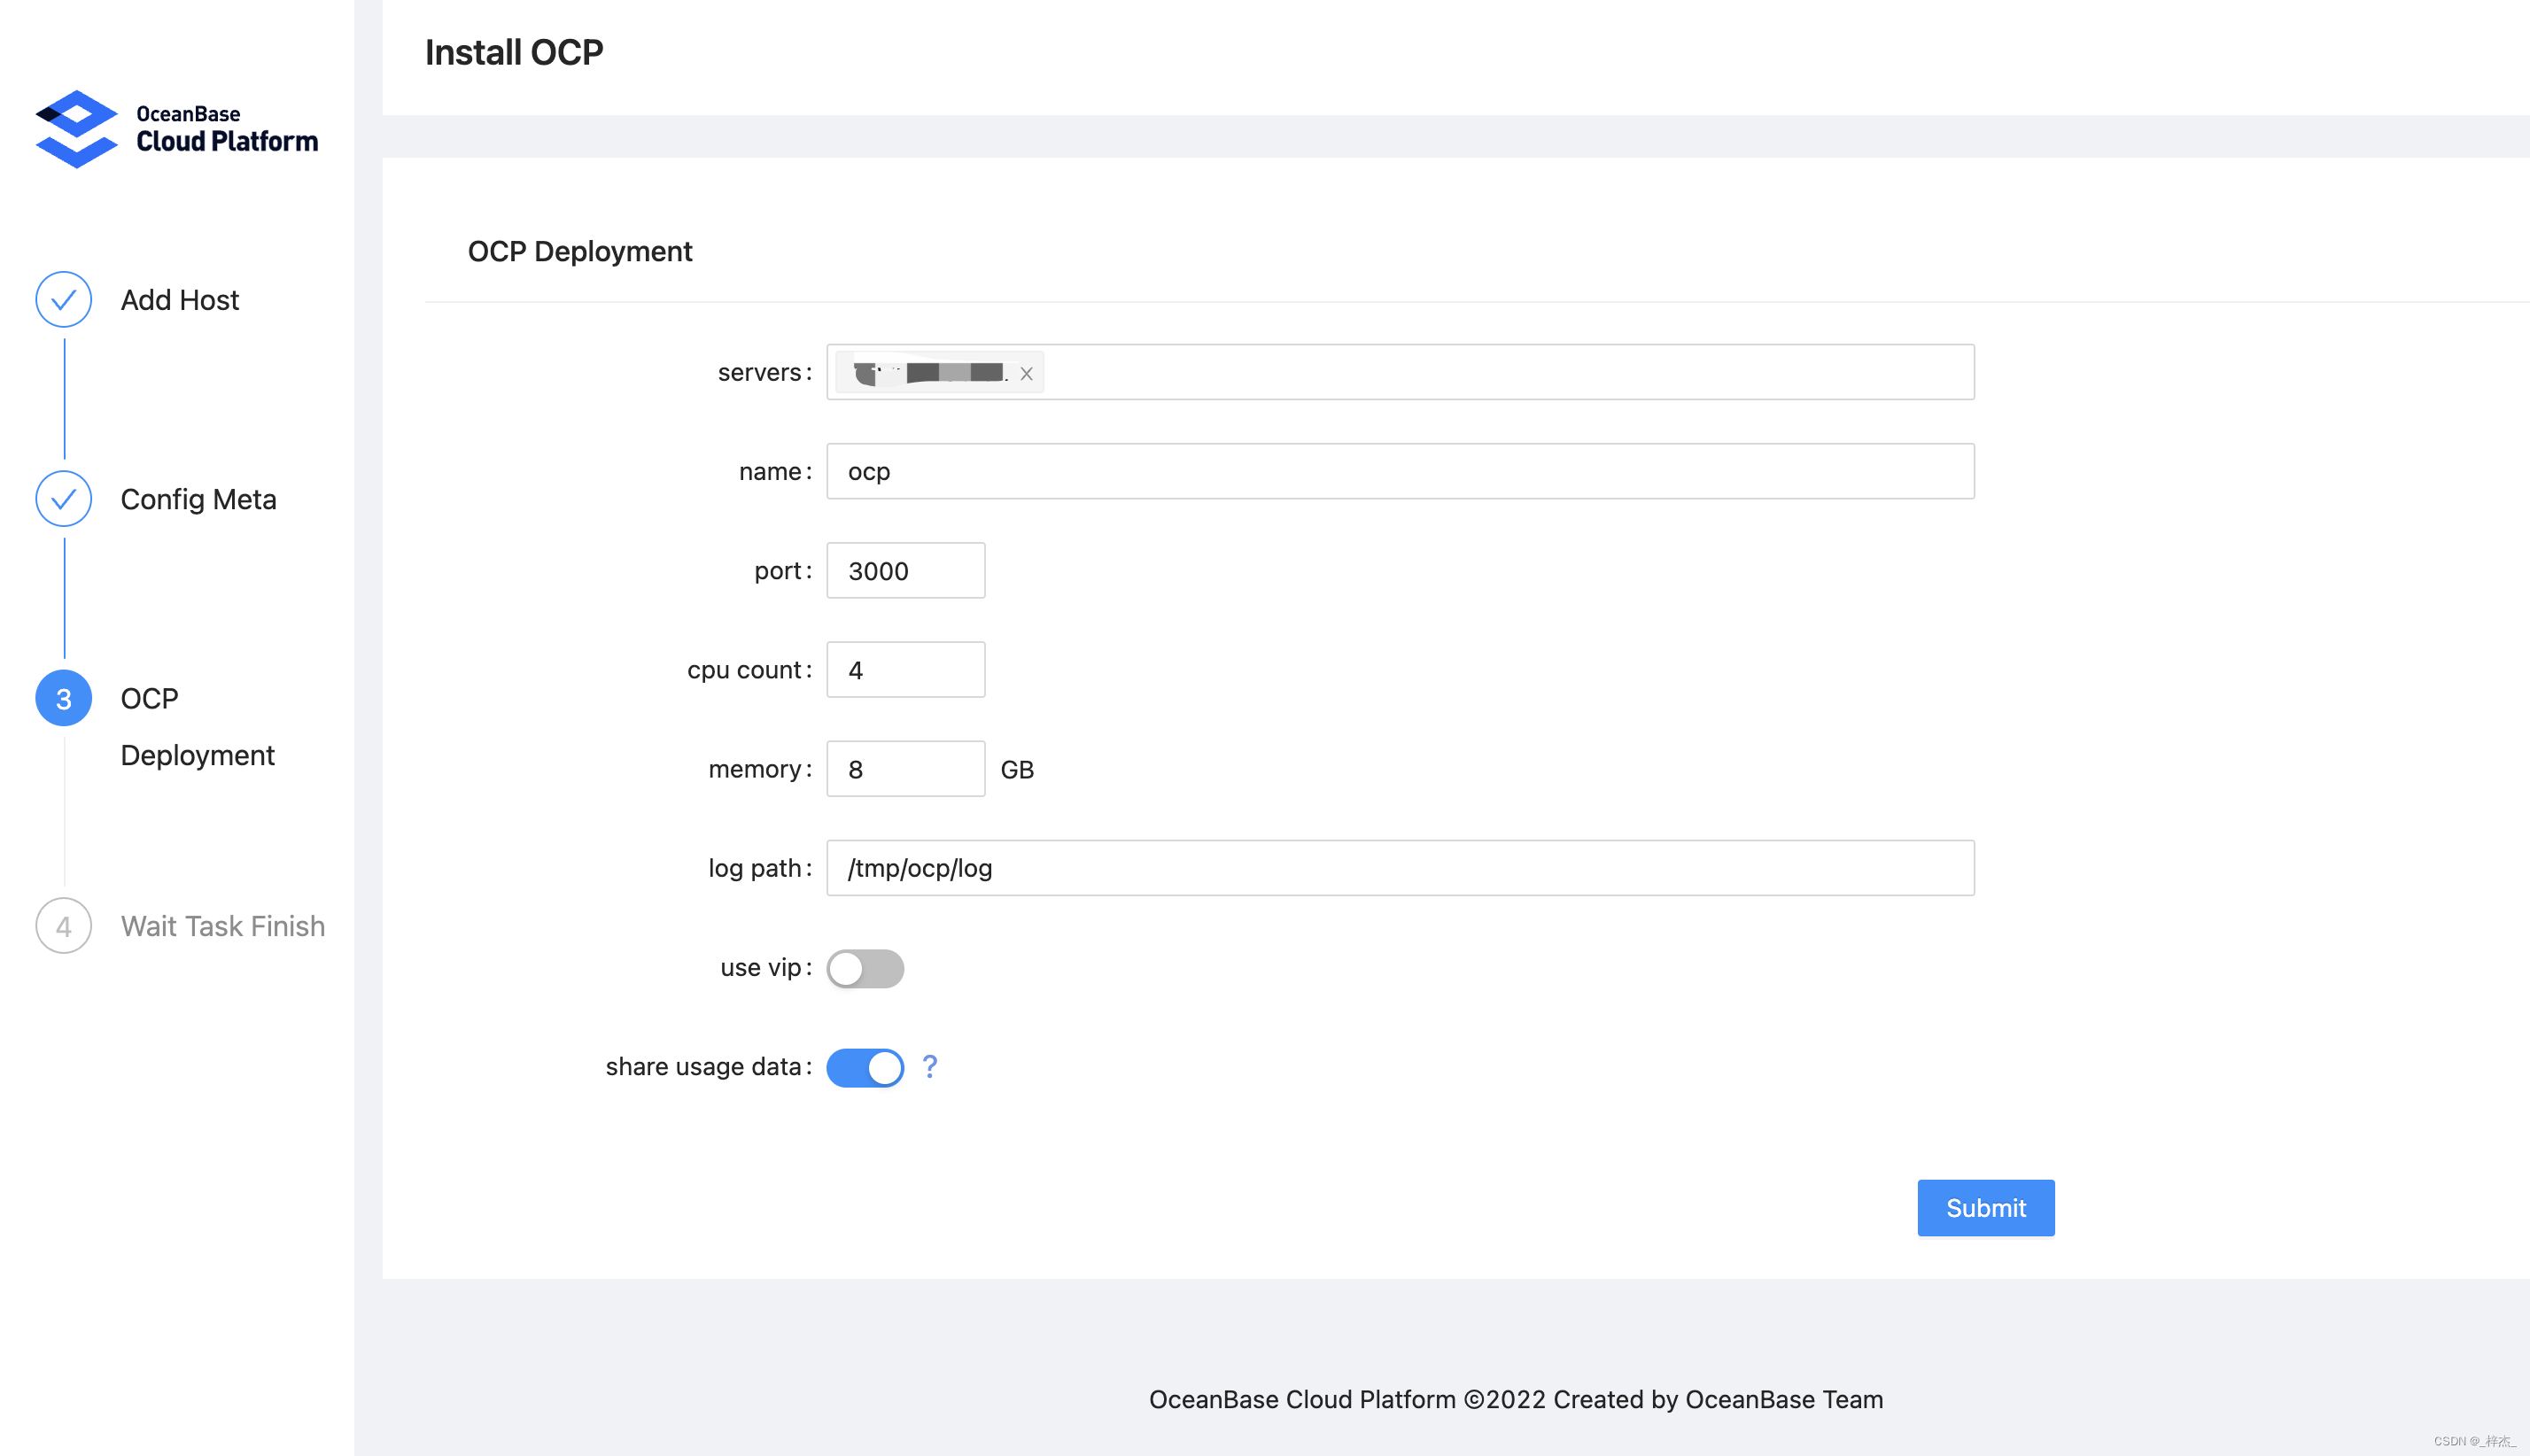Click the Add Host checkmark step icon
Screen dimensions: 2530x1456
(x=63, y=299)
